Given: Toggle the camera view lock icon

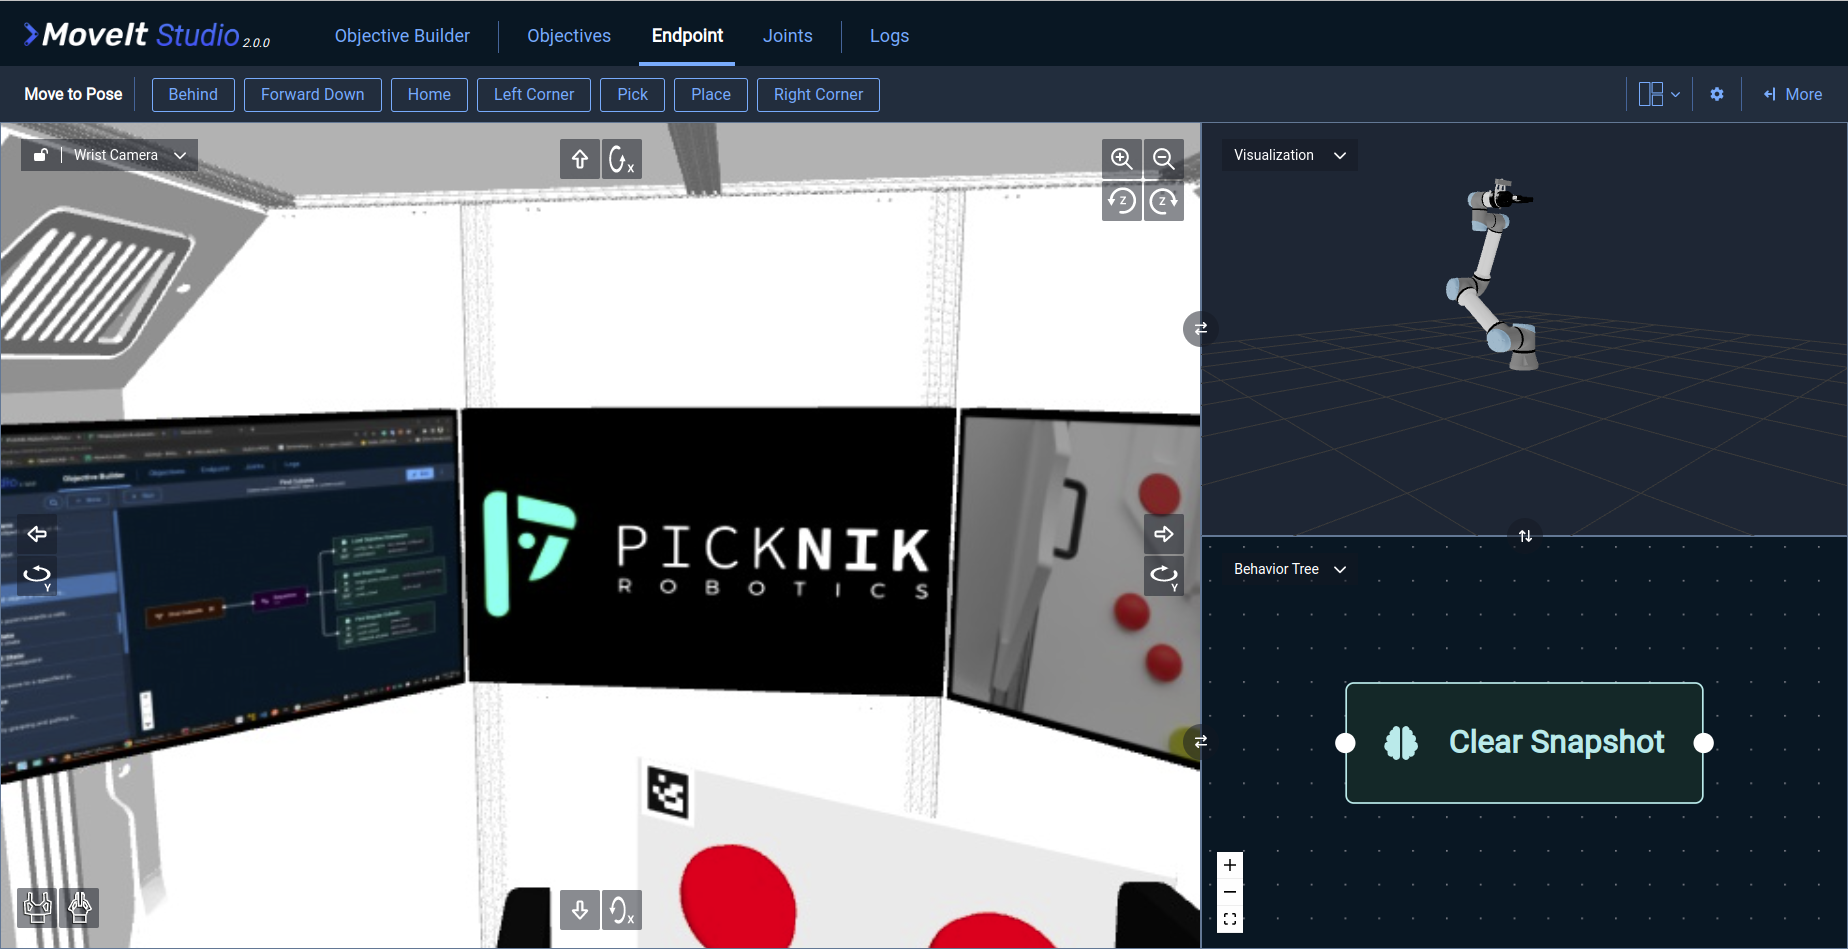Looking at the screenshot, I should click(x=41, y=155).
